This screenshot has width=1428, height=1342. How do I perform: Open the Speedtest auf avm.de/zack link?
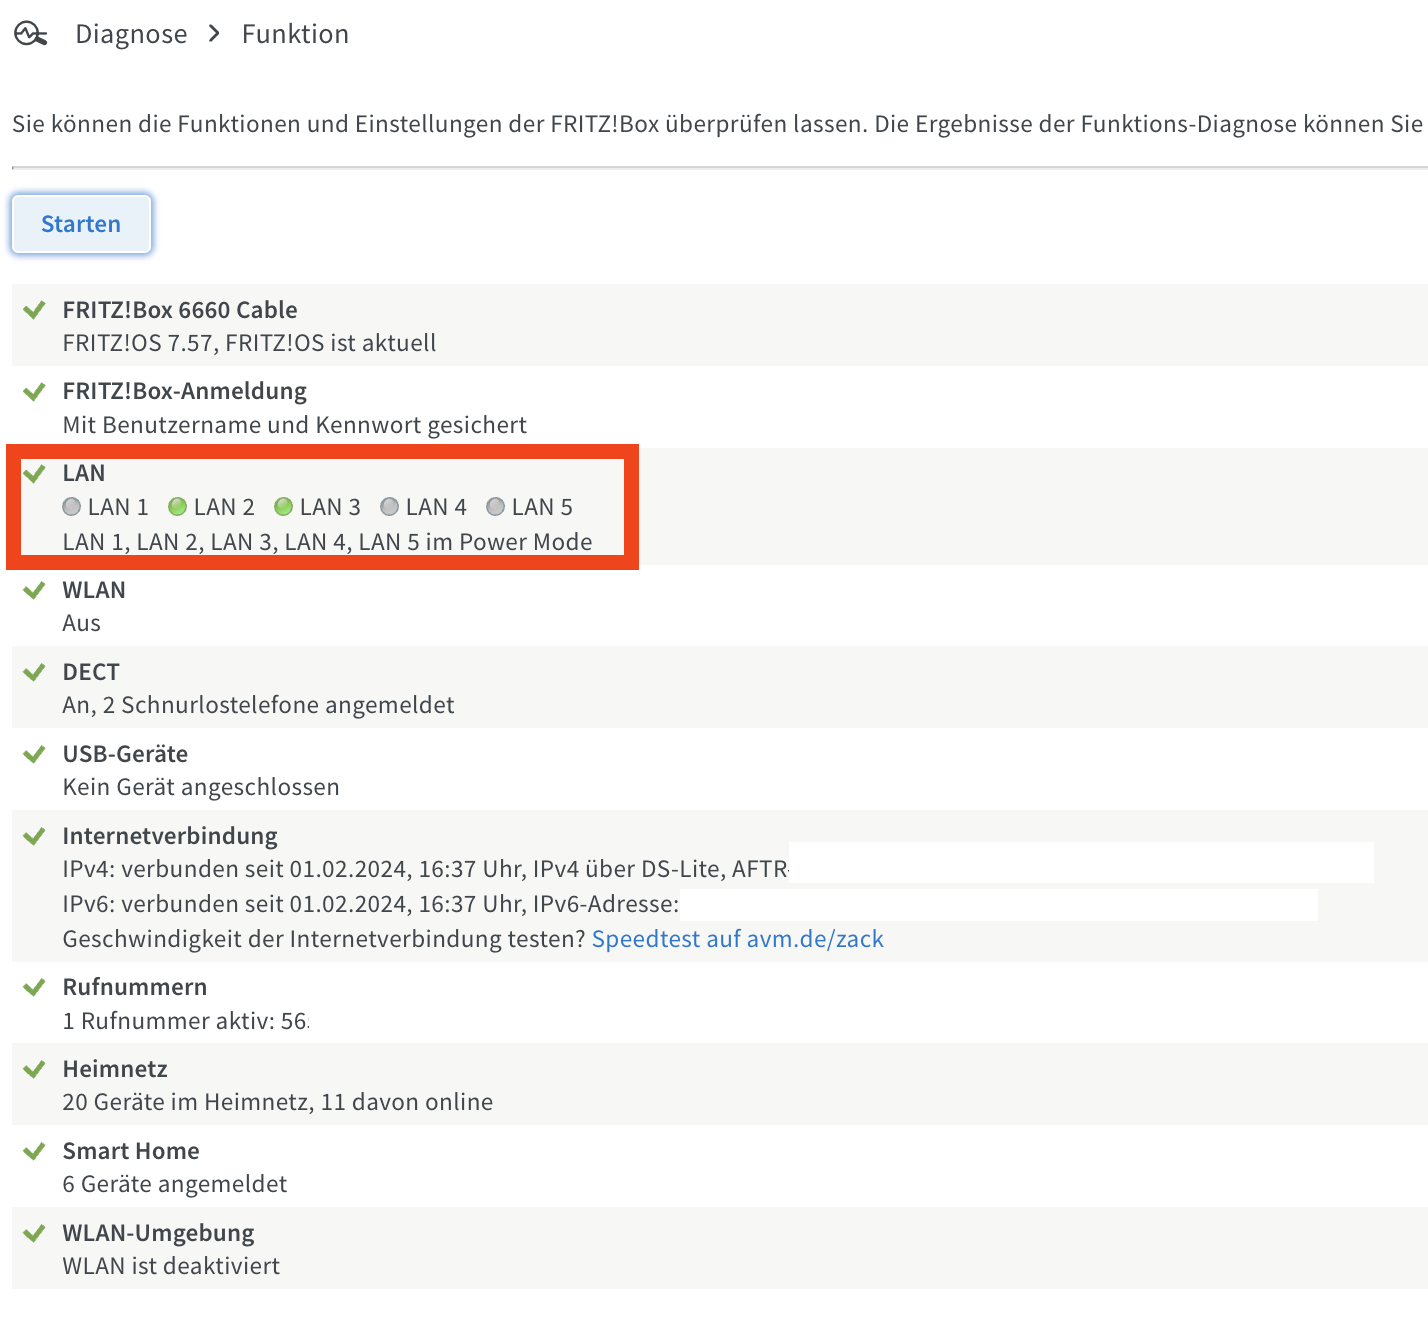coord(738,939)
